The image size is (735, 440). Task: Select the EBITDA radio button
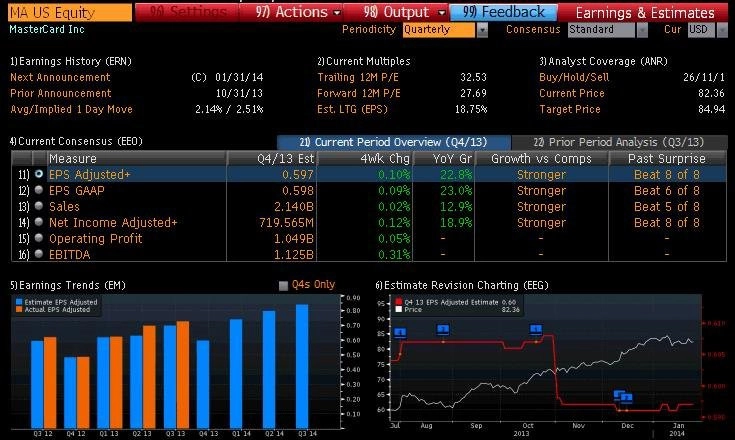(x=39, y=254)
